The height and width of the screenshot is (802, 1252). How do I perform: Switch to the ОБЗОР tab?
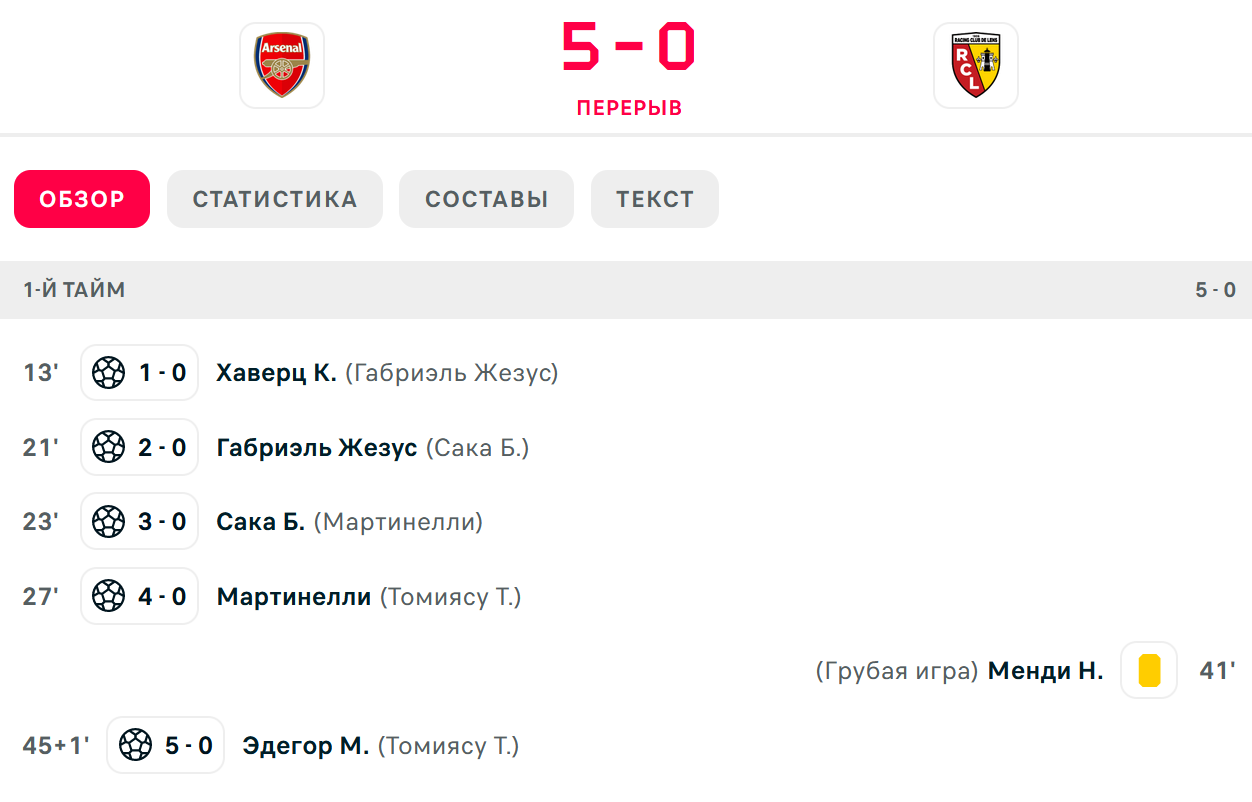point(82,199)
